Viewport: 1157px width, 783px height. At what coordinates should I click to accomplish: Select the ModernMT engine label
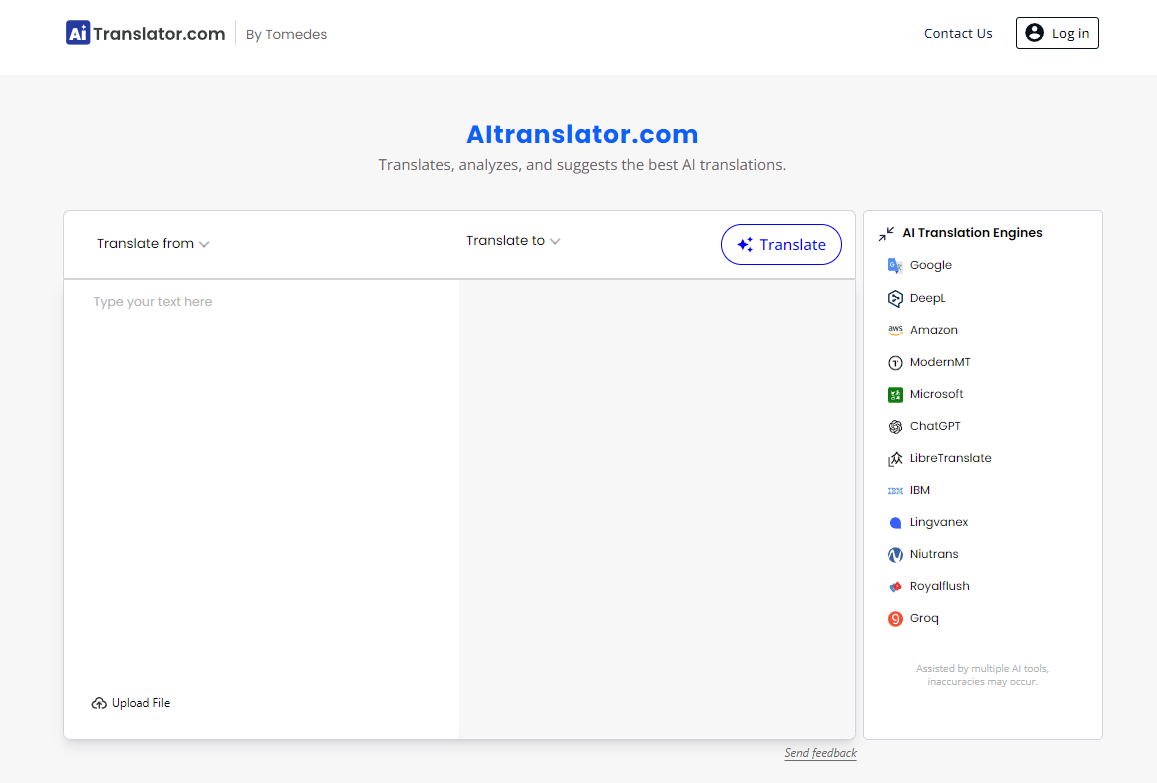[x=940, y=362]
